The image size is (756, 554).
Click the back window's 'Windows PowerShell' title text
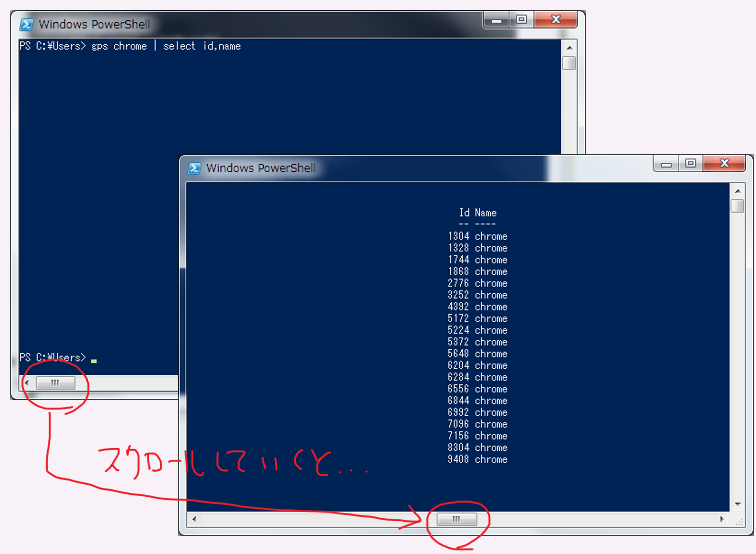point(94,24)
